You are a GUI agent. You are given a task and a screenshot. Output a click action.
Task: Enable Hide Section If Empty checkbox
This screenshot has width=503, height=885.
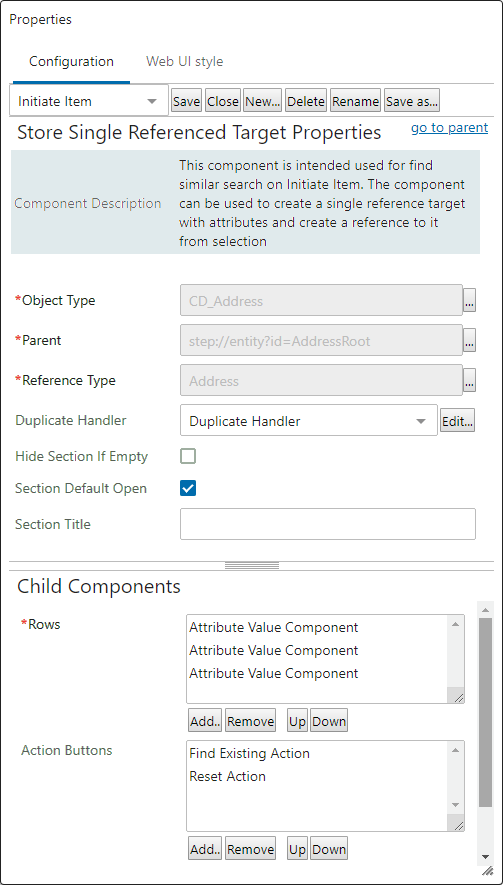[x=188, y=456]
